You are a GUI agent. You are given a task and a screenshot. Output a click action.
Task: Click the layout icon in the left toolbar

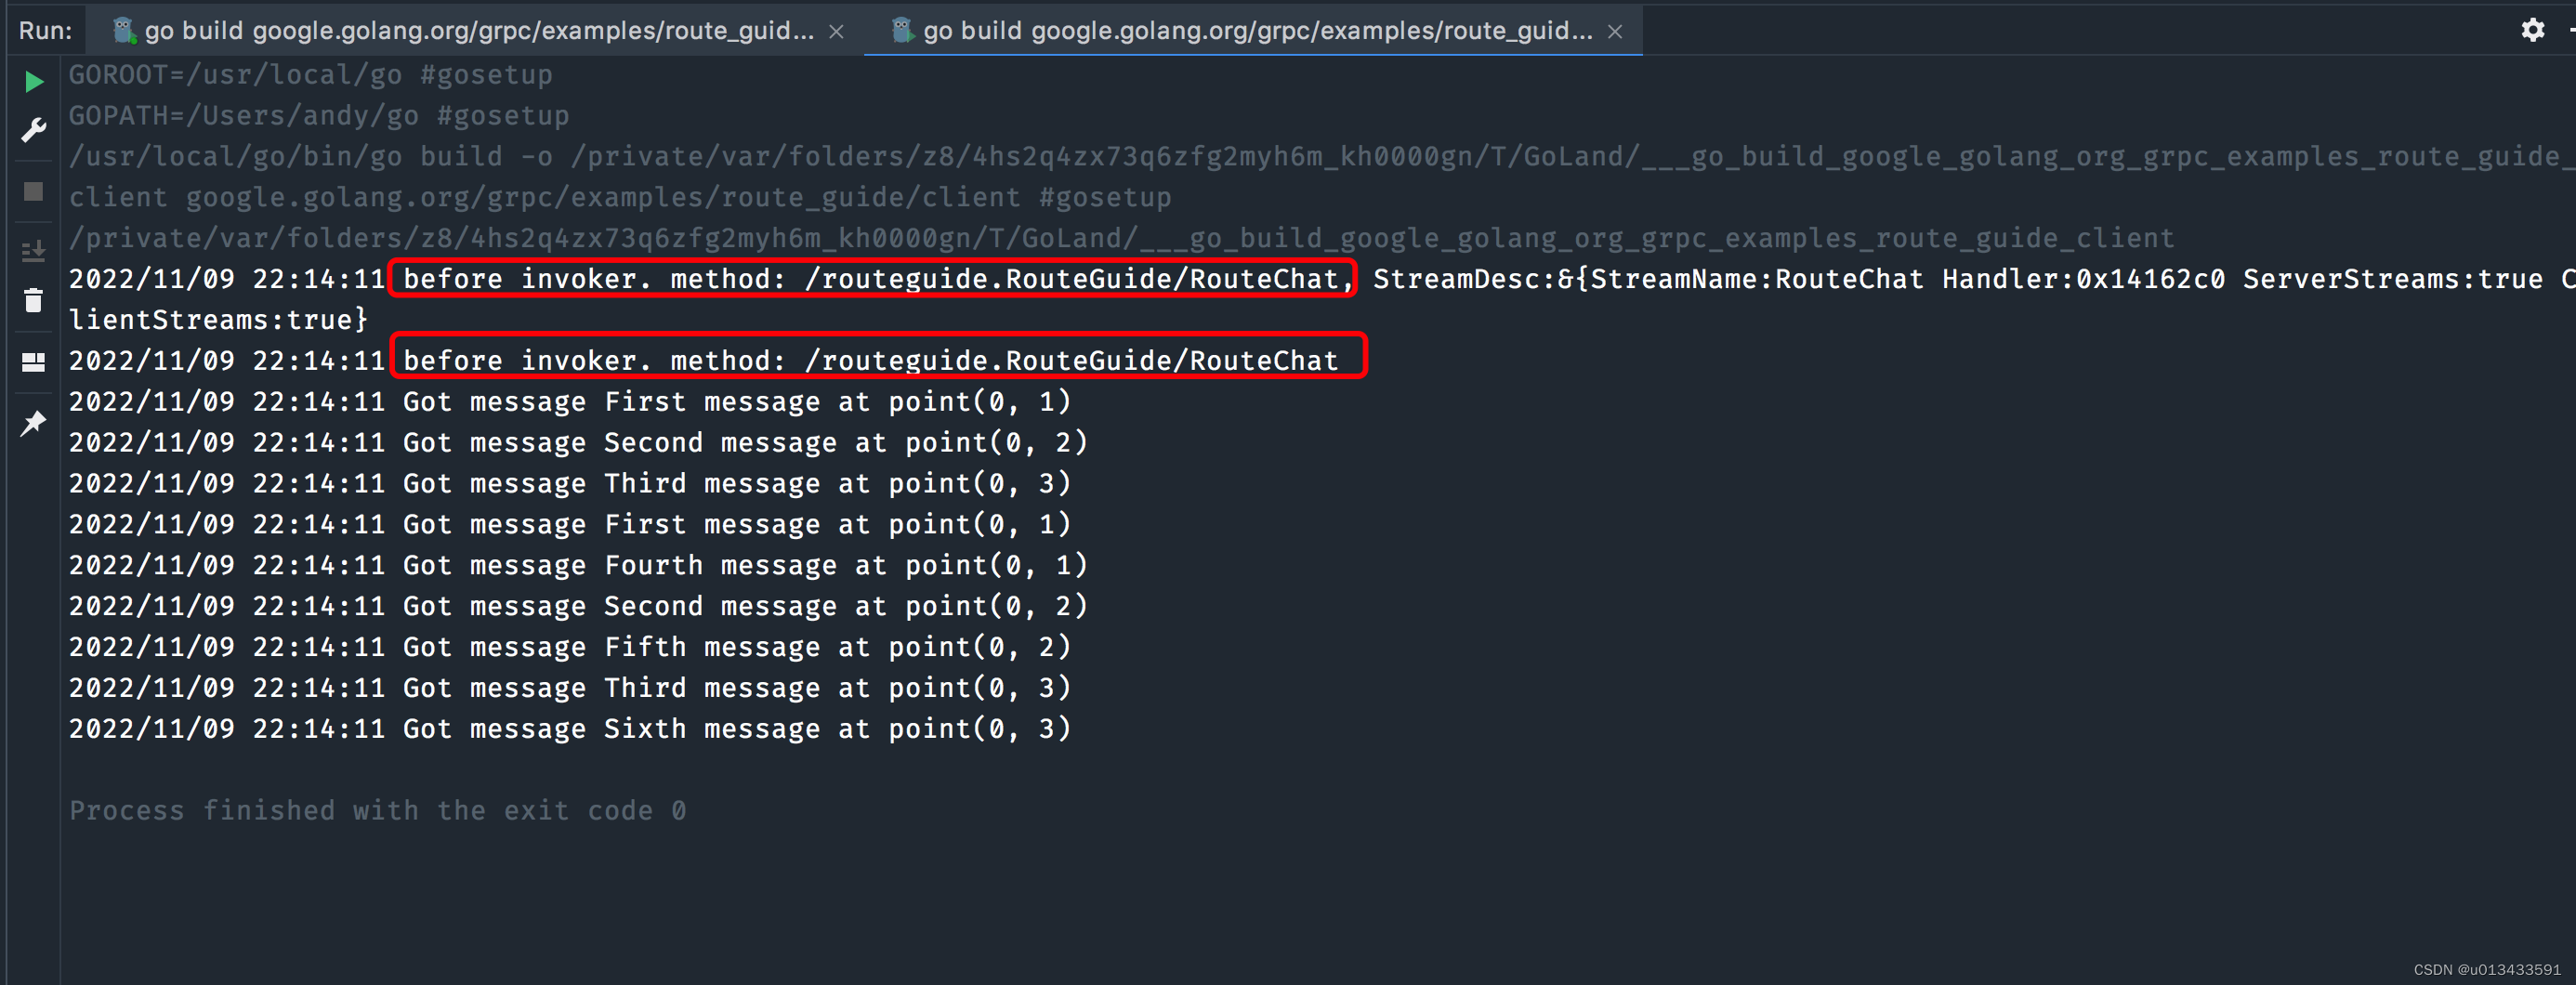(33, 362)
